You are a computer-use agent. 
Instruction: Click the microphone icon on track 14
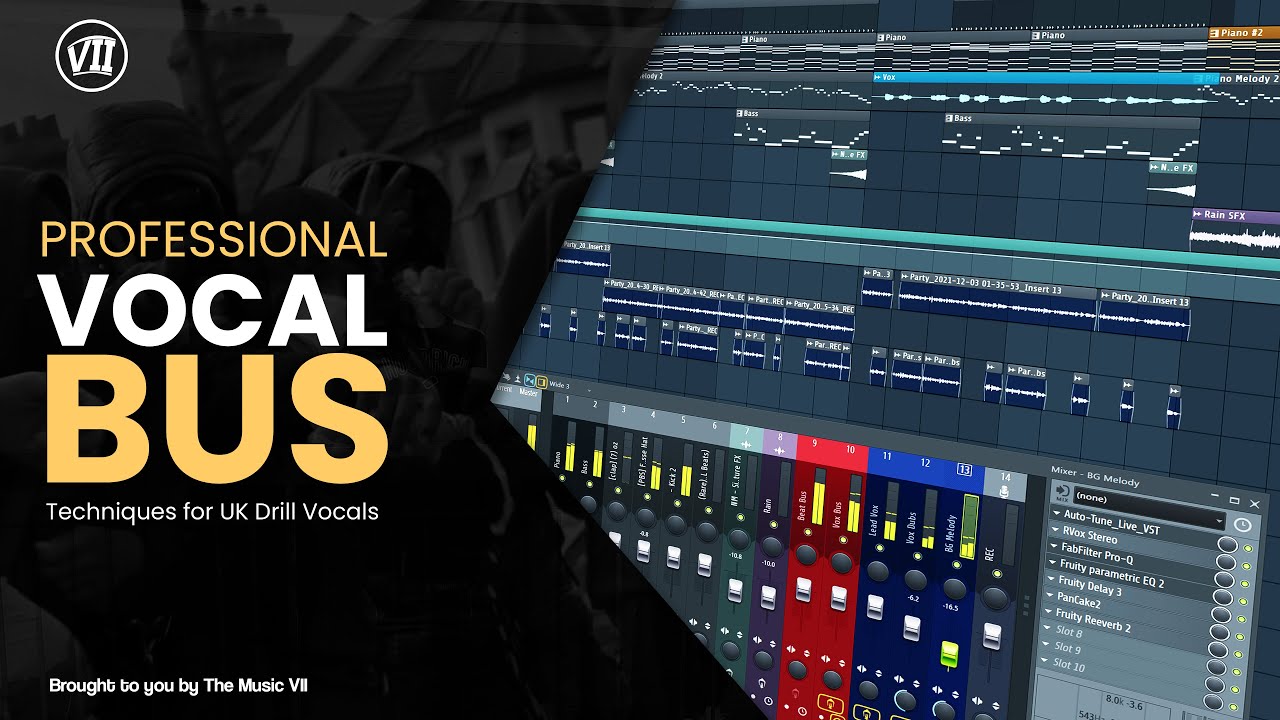tap(1004, 491)
